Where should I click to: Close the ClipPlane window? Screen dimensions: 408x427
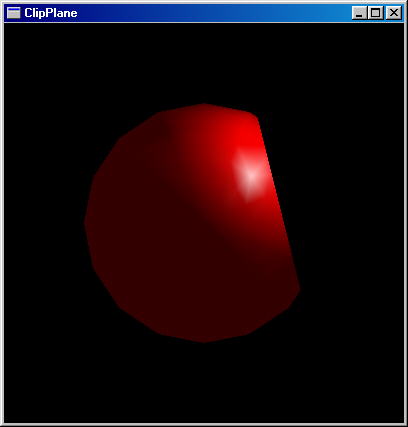coord(394,13)
